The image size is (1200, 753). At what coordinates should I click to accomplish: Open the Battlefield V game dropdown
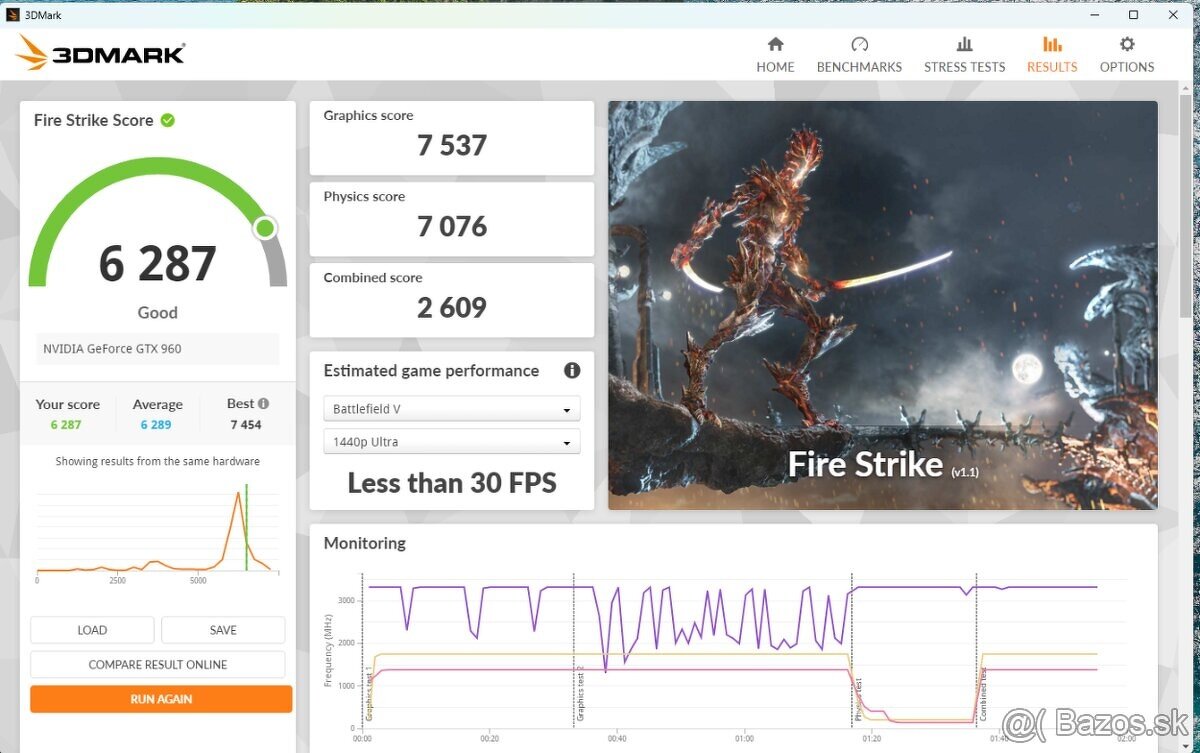(x=452, y=409)
